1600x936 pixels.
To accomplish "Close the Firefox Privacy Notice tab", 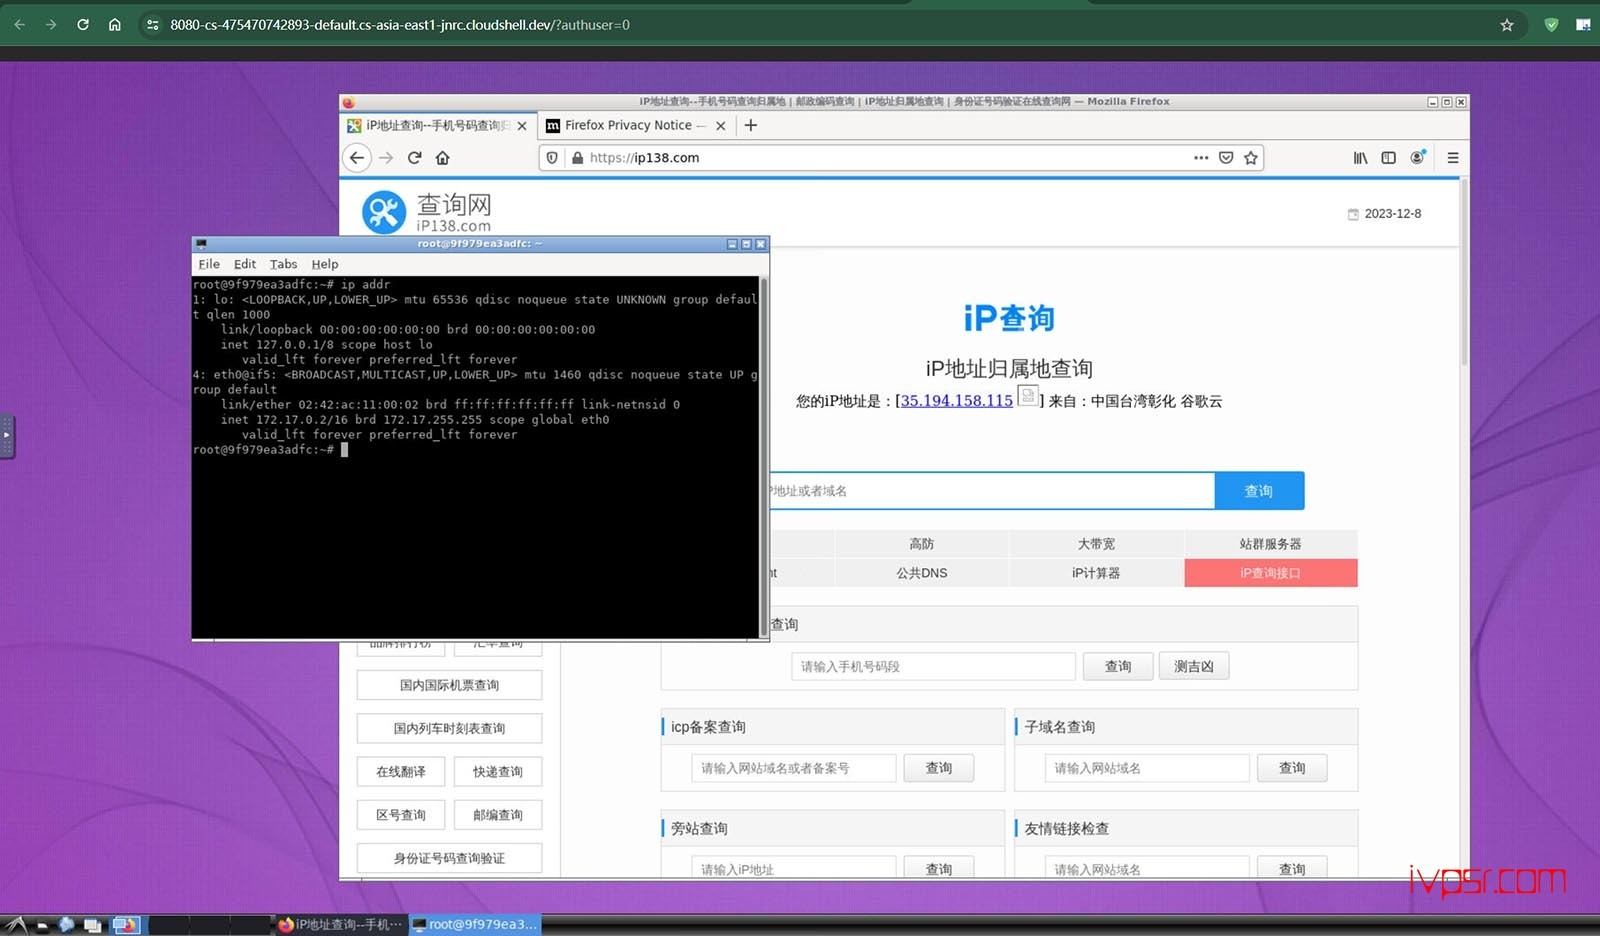I will [721, 126].
